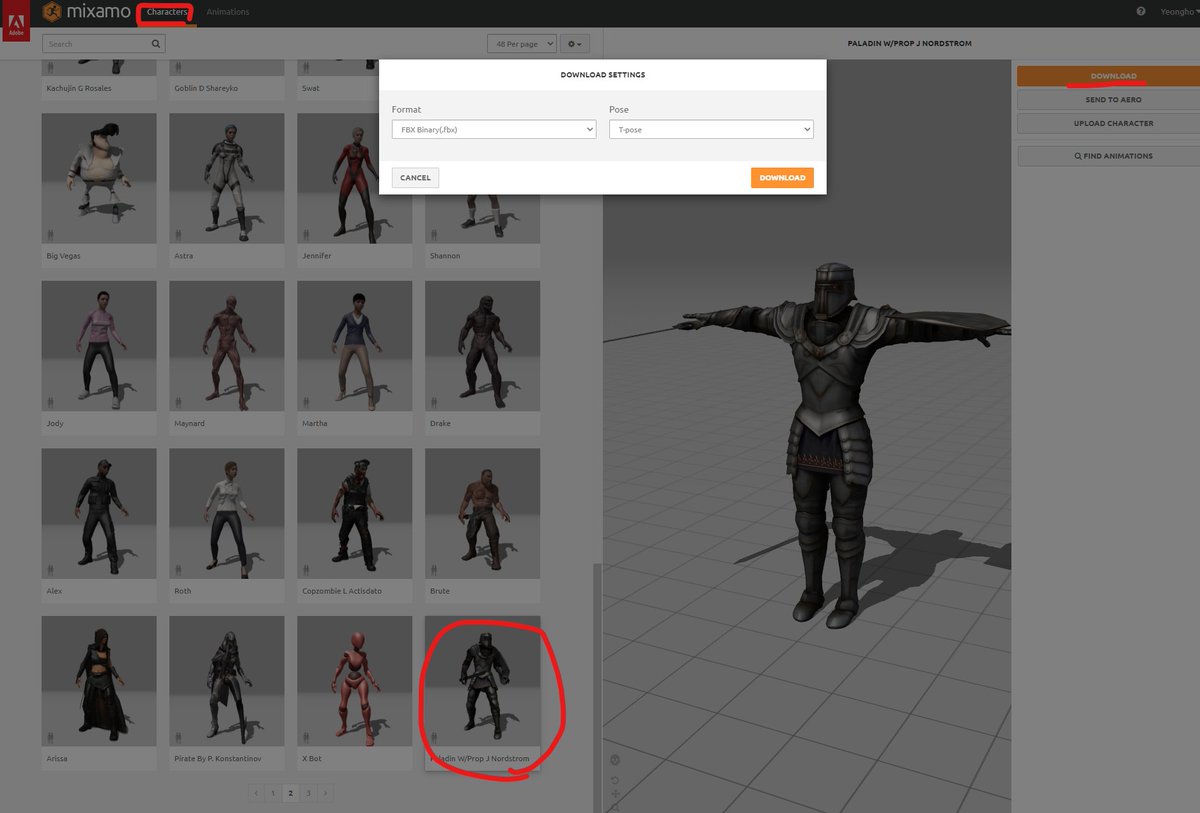Click the reset rotation icon in 3D viewer
This screenshot has width=1200, height=813.
(614, 780)
